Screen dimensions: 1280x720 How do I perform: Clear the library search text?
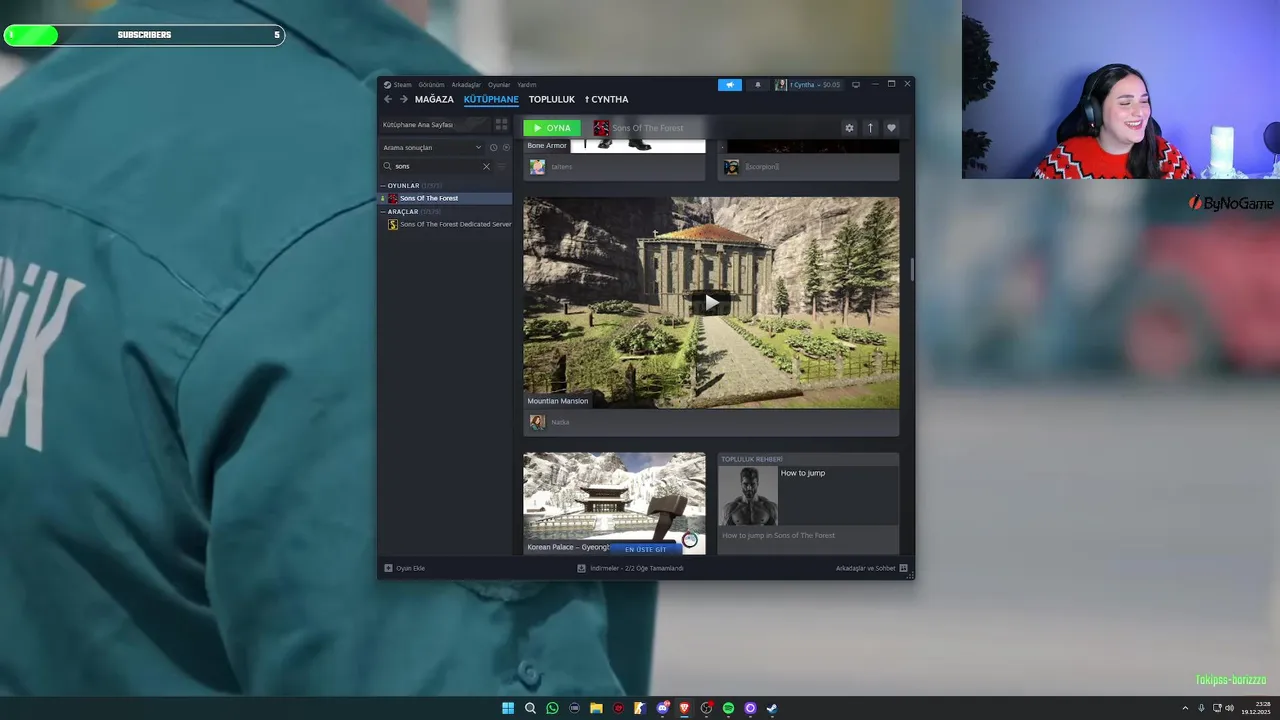coord(486,166)
